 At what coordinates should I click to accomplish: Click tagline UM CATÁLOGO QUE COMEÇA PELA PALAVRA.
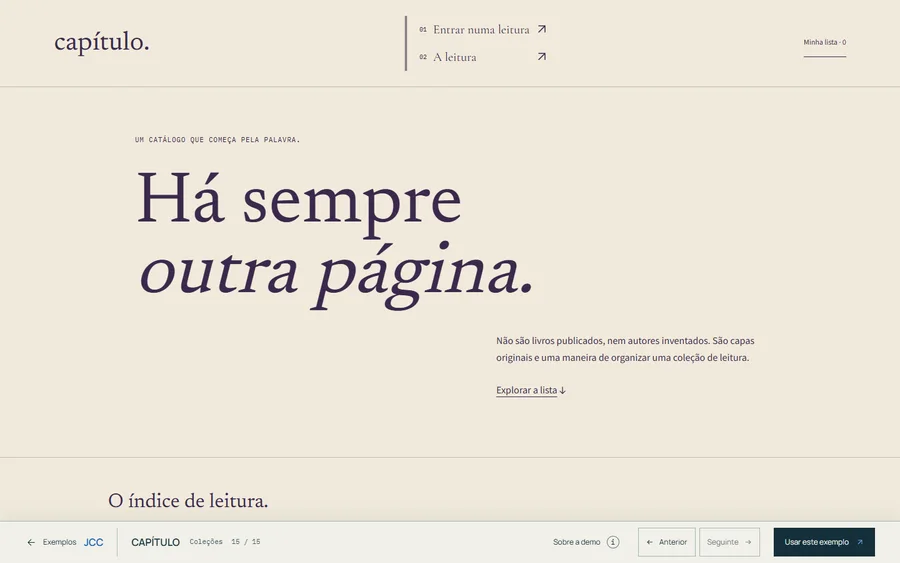tap(218, 139)
